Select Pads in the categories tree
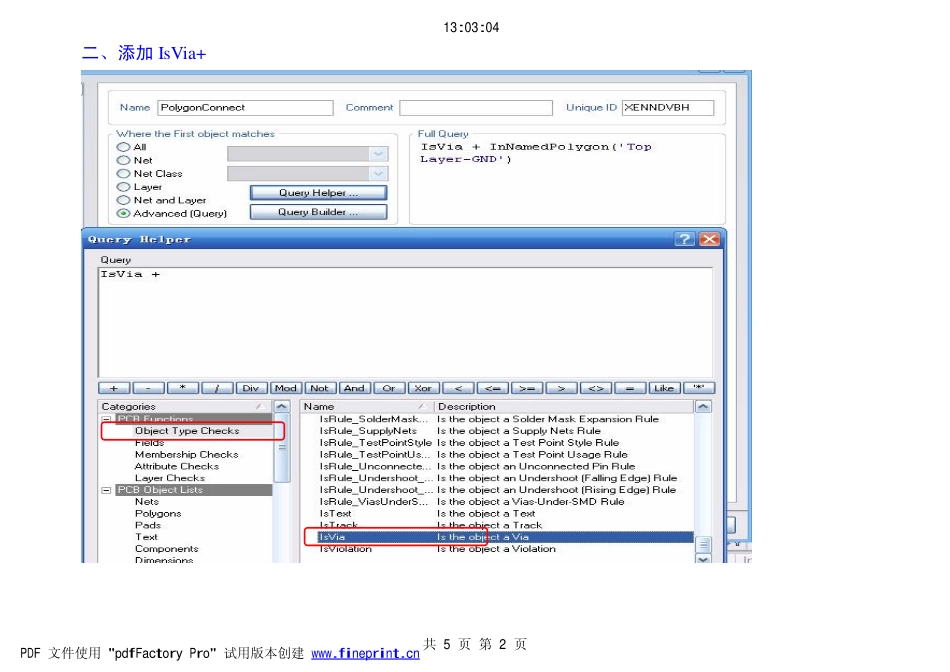The height and width of the screenshot is (672, 950). click(x=148, y=525)
